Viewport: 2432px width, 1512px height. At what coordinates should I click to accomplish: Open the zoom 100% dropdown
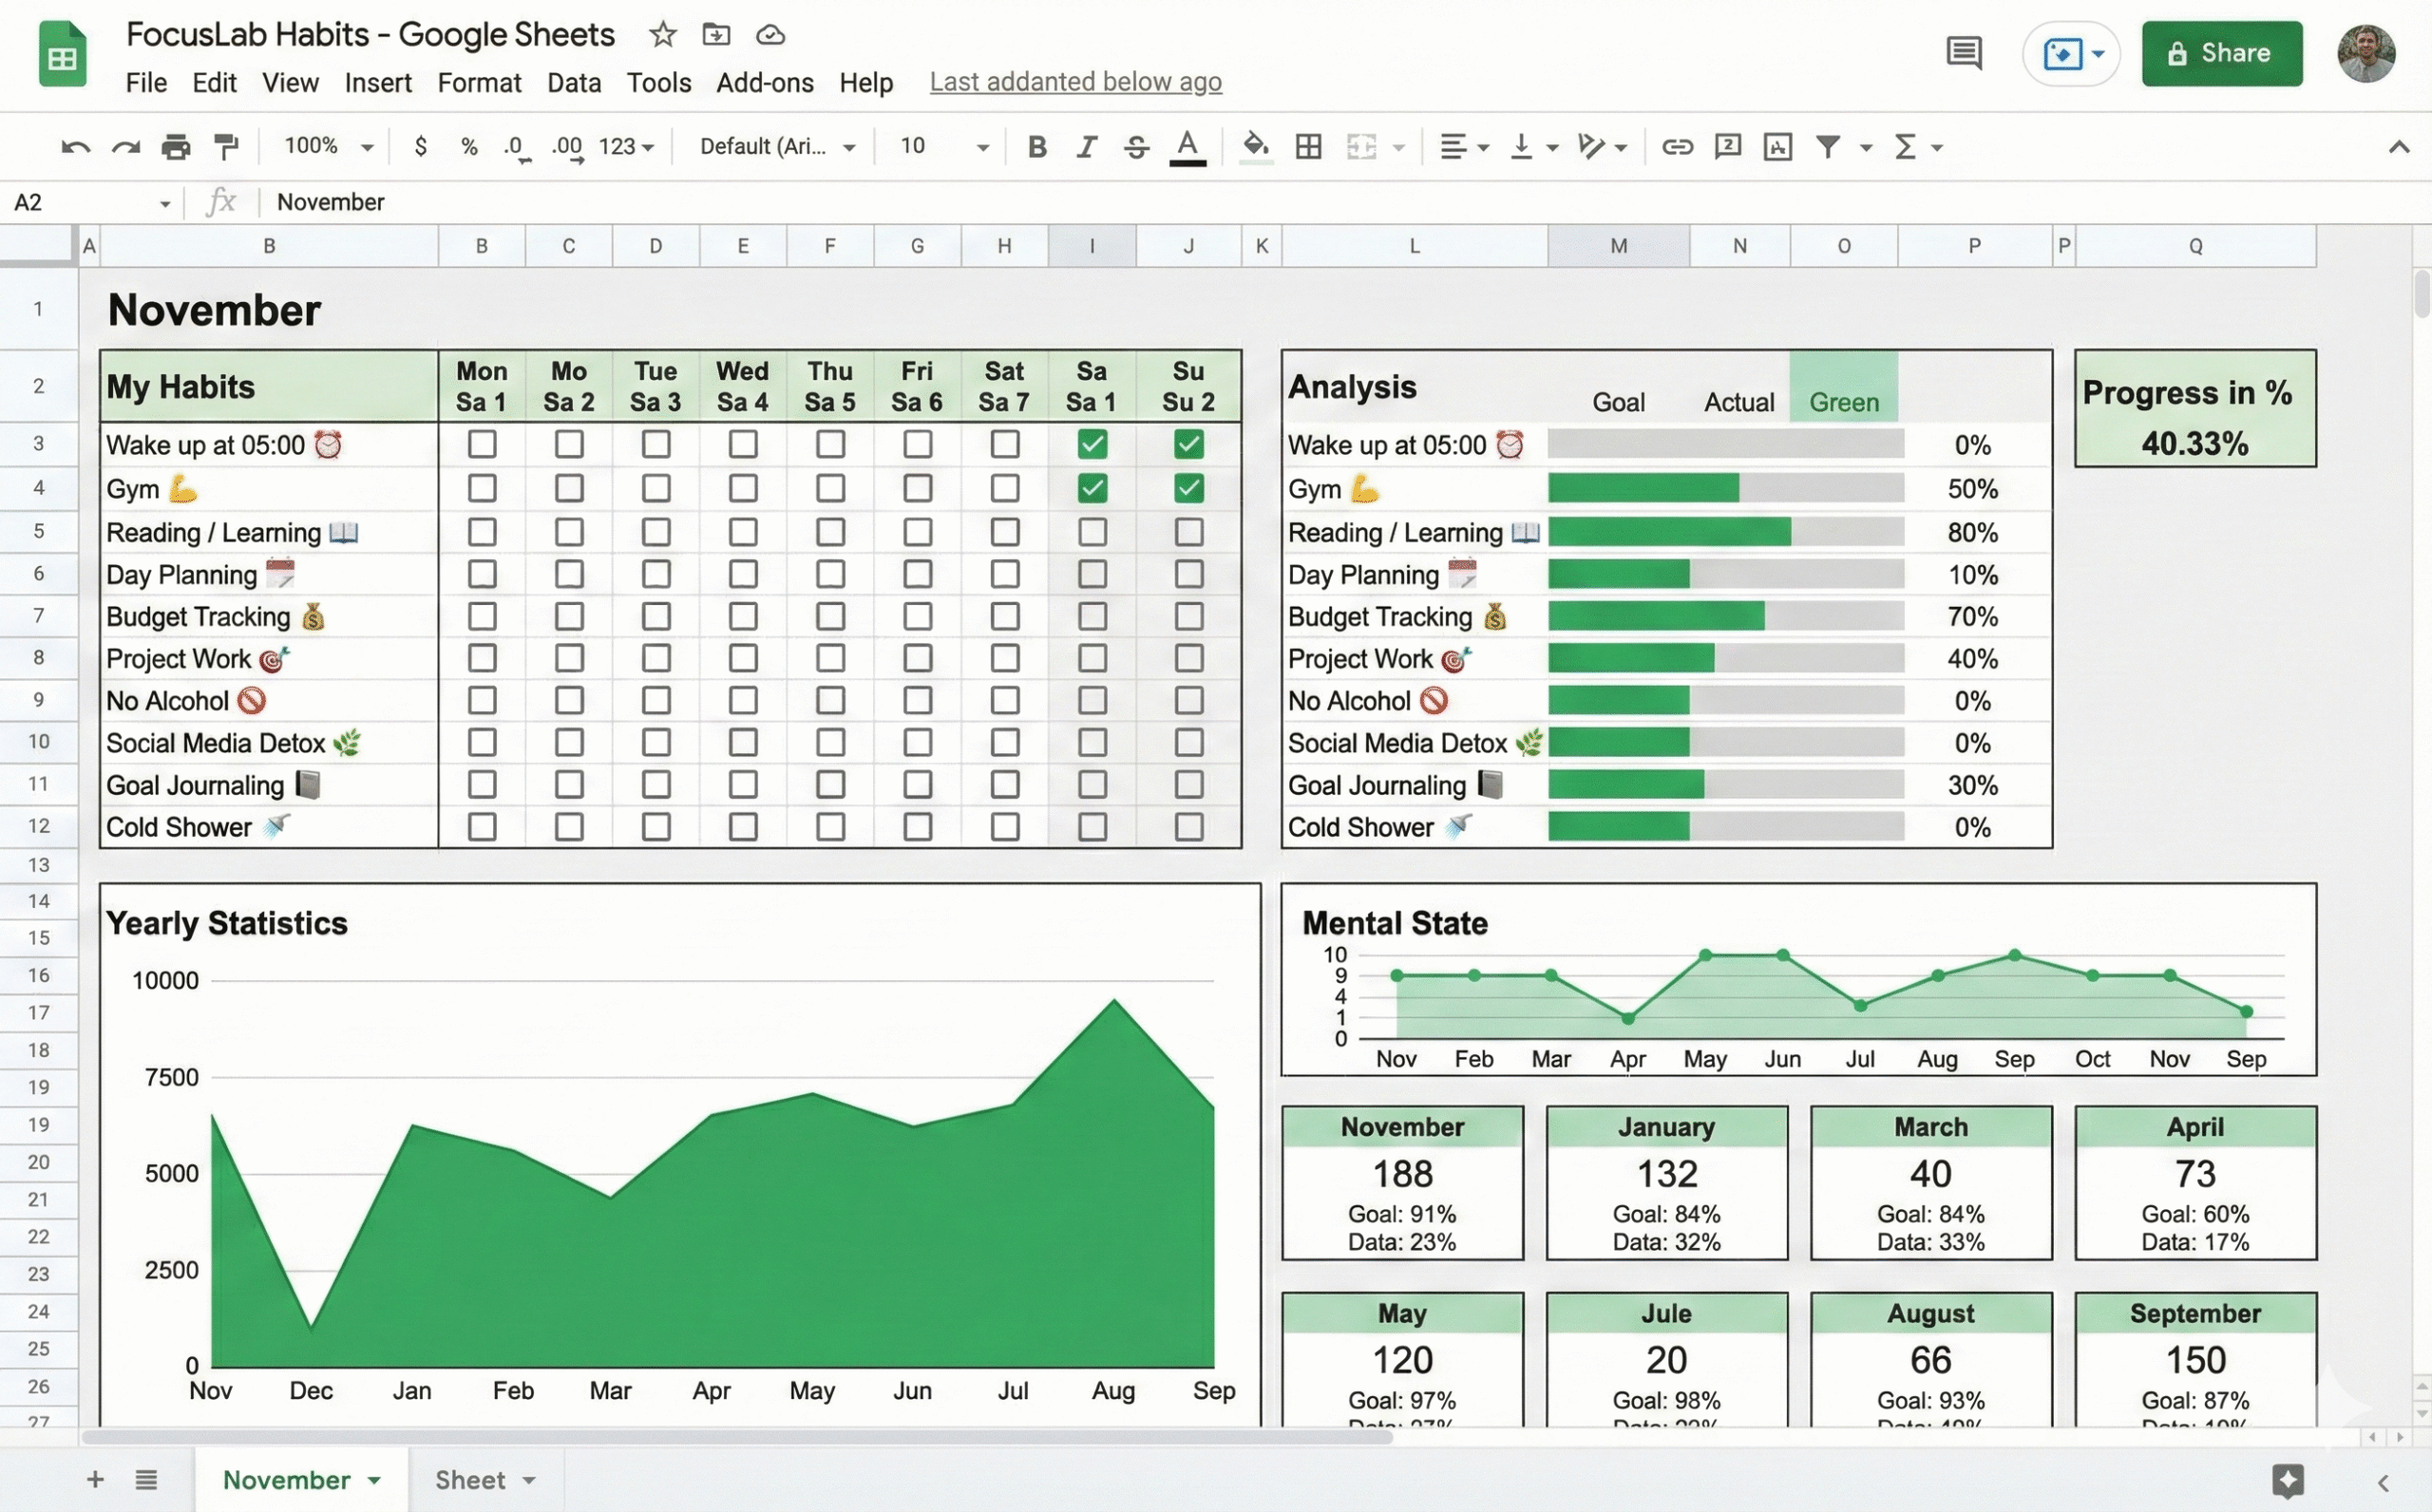click(328, 147)
